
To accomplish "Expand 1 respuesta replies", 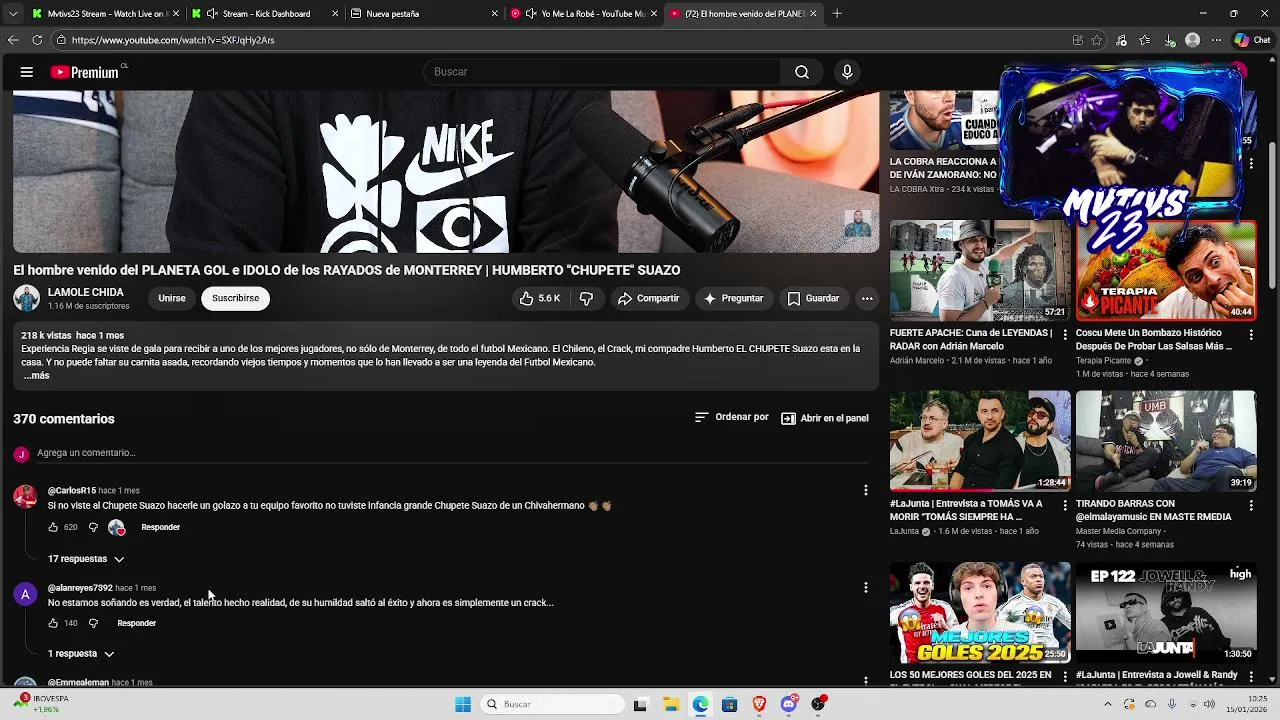I will click(x=81, y=654).
